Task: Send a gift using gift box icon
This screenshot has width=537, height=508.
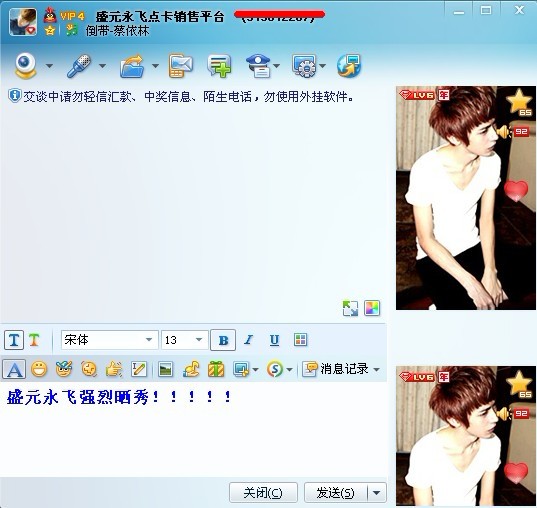Action: coord(216,369)
